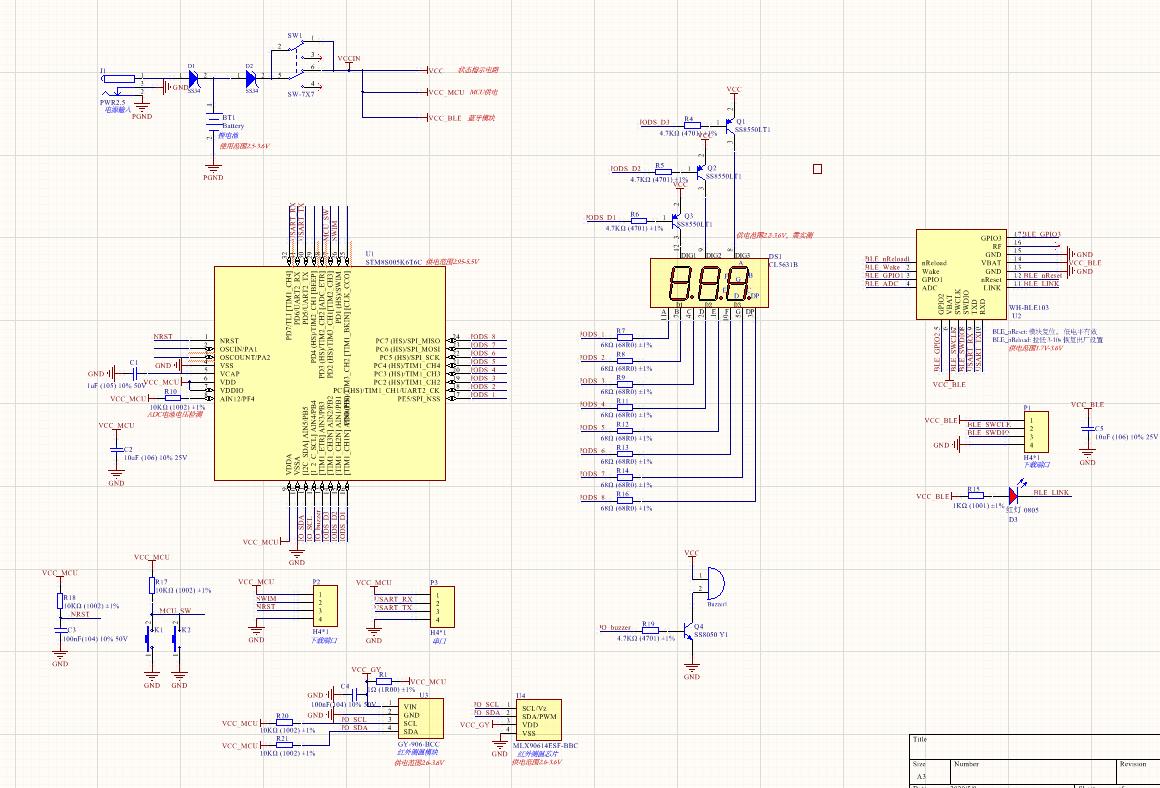The image size is (1160, 788).
Task: Select the D2 SS34 diode symbol
Action: point(251,78)
